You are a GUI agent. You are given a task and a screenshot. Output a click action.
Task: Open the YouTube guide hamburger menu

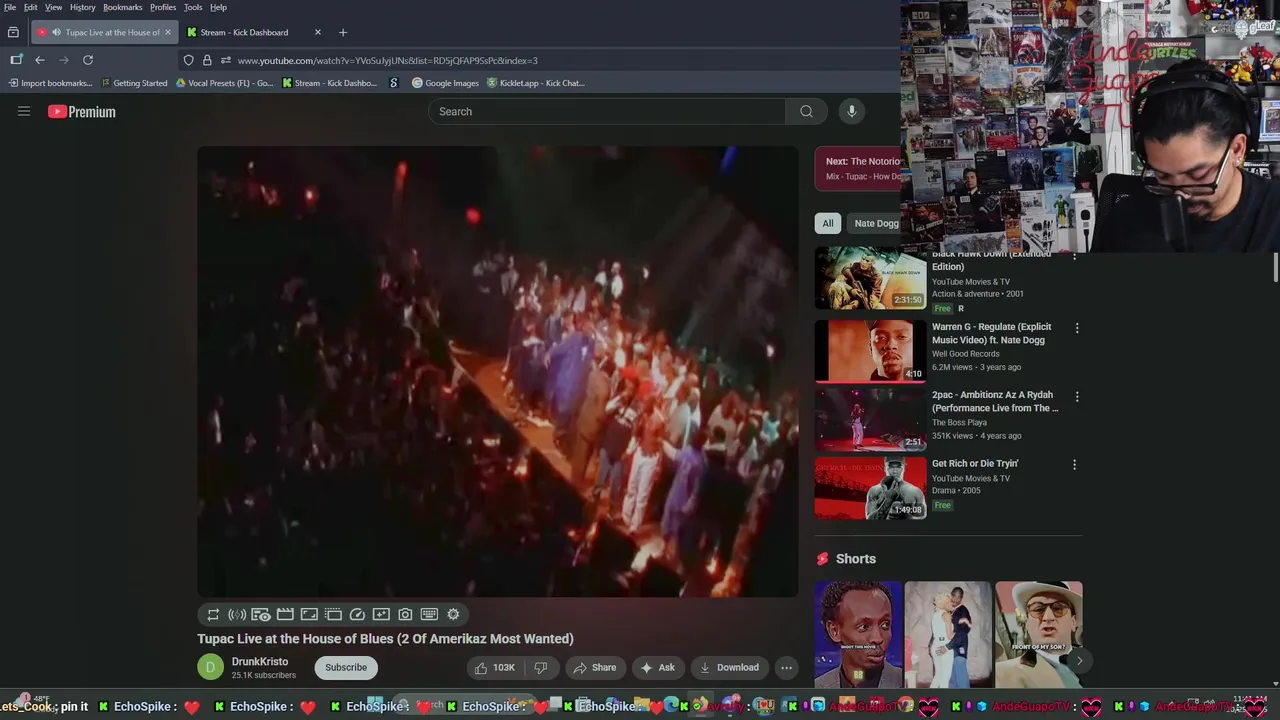[24, 111]
